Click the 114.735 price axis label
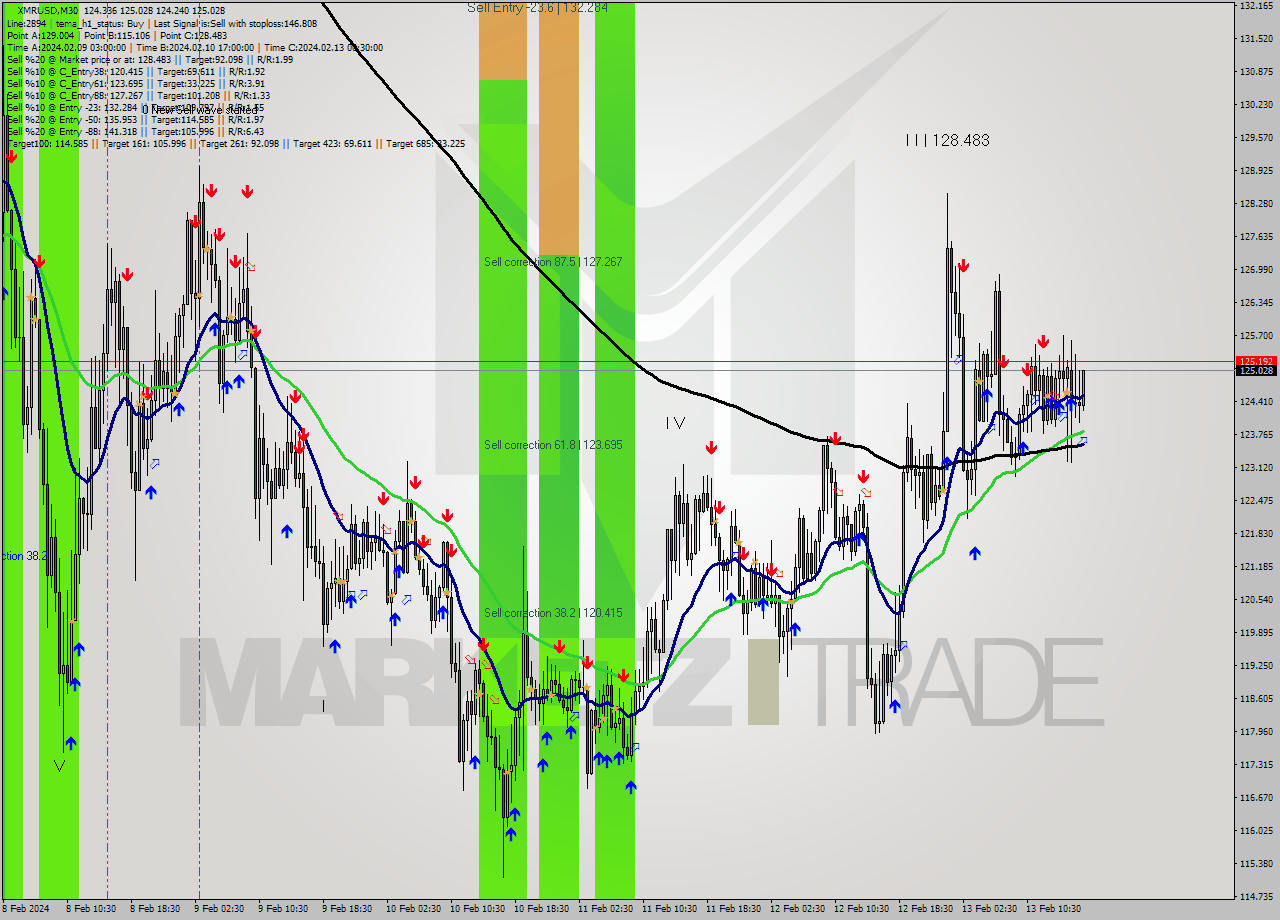 [x=1255, y=896]
